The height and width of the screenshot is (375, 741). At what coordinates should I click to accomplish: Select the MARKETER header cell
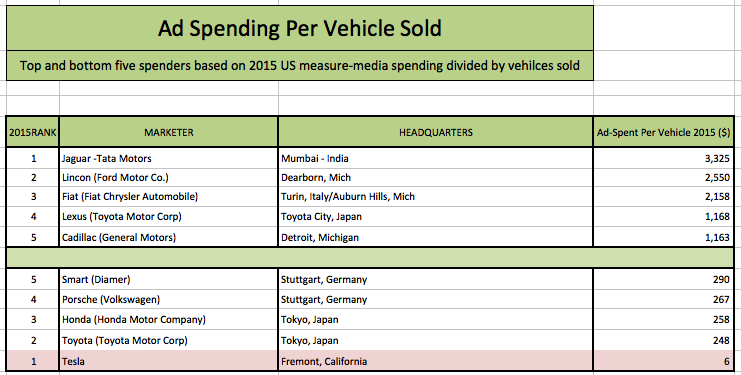169,132
